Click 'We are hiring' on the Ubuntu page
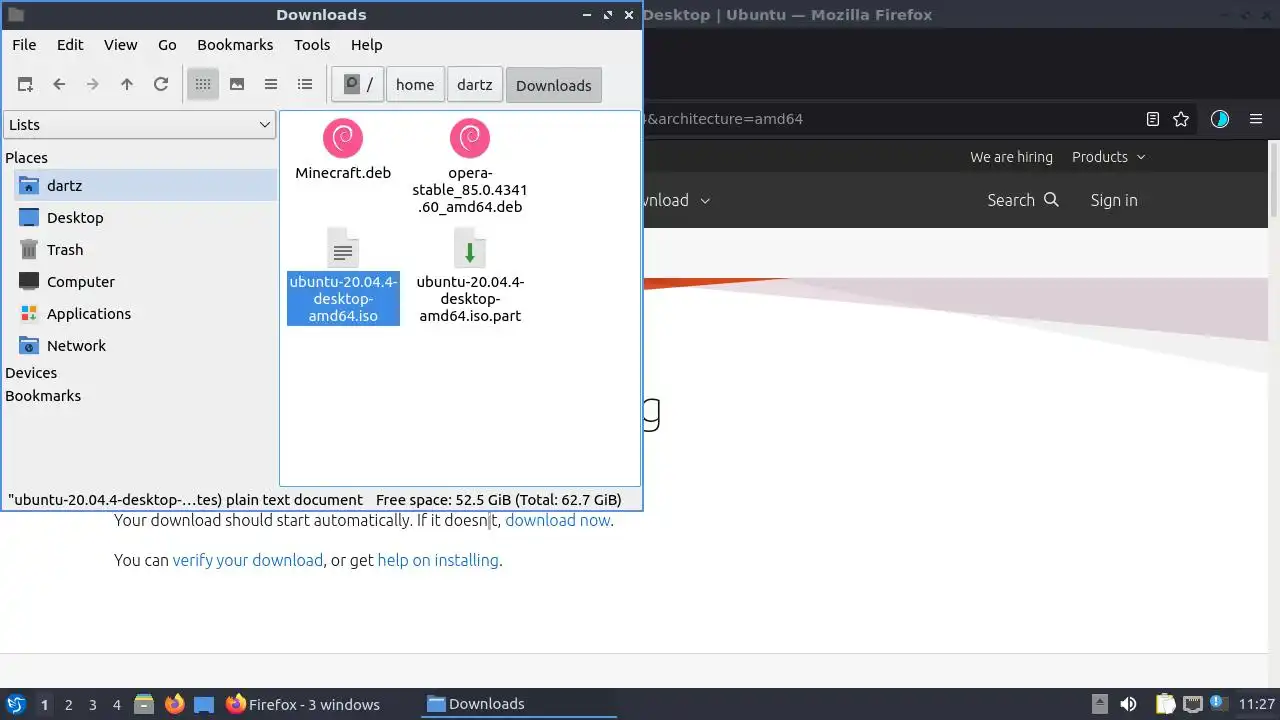Viewport: 1280px width, 720px height. [x=1011, y=157]
